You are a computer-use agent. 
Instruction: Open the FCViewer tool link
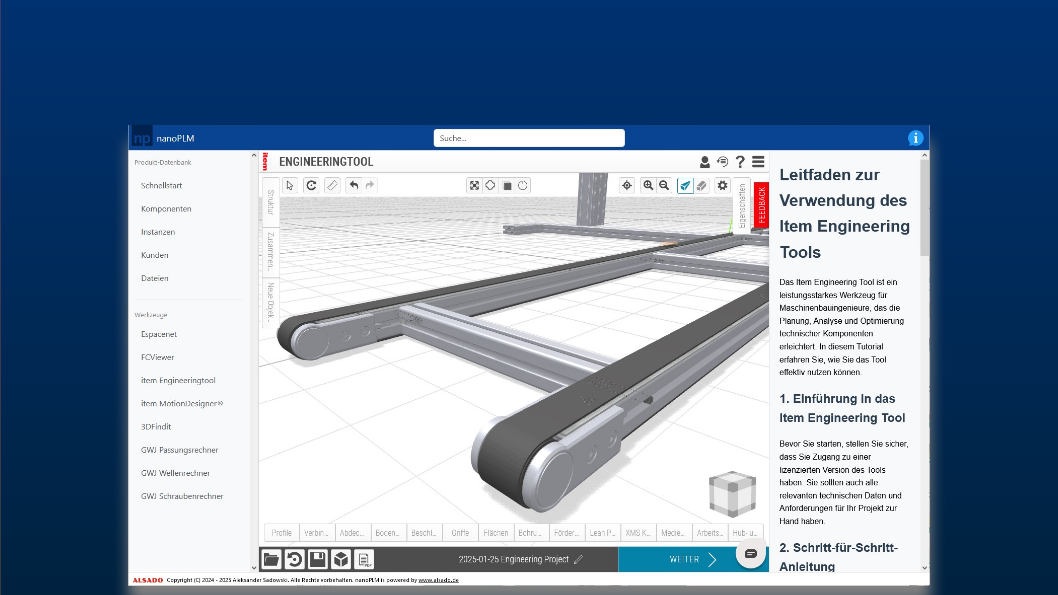[x=157, y=357]
